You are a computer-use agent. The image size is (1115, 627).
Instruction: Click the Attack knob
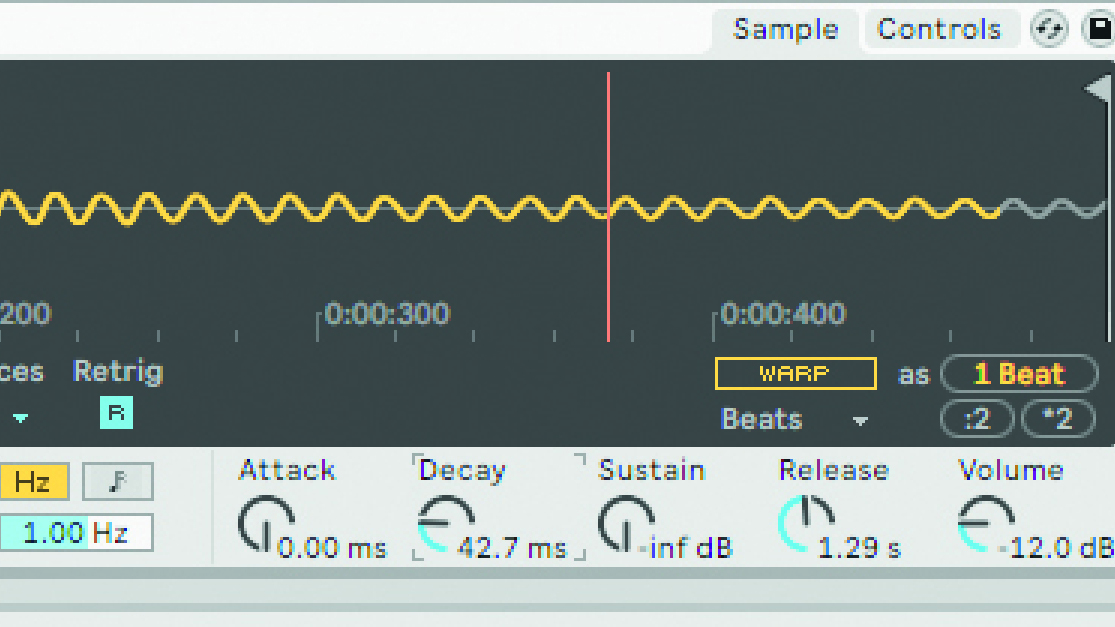(265, 525)
